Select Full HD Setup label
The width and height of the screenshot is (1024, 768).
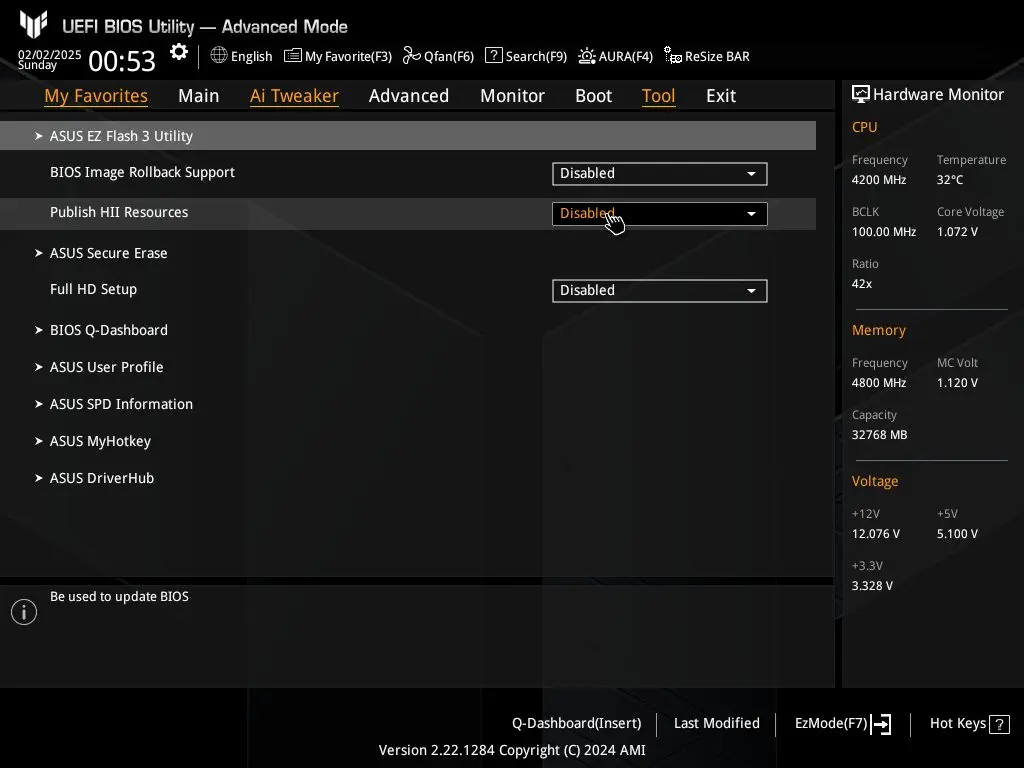(93, 289)
